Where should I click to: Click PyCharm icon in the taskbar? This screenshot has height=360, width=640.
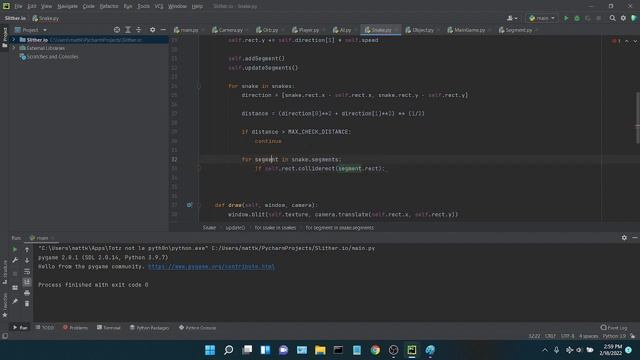click(x=411, y=350)
